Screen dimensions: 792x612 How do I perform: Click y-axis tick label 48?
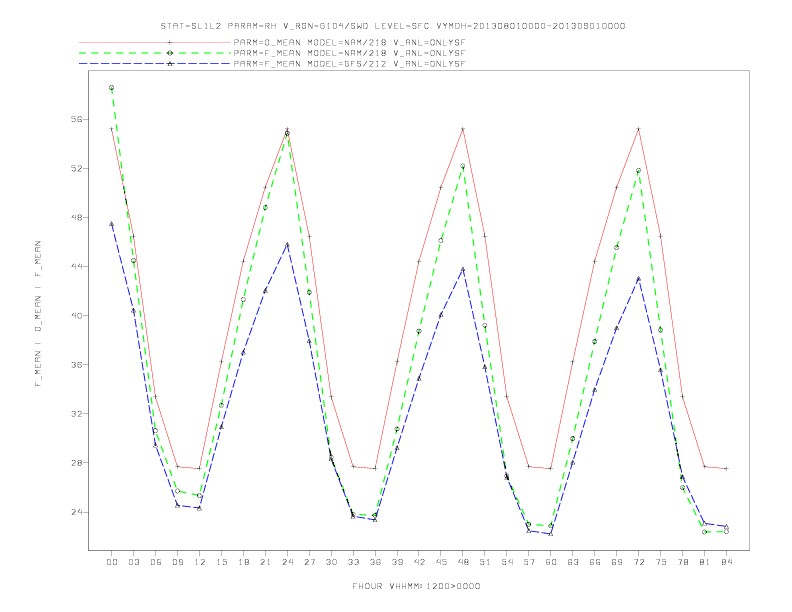(77, 218)
